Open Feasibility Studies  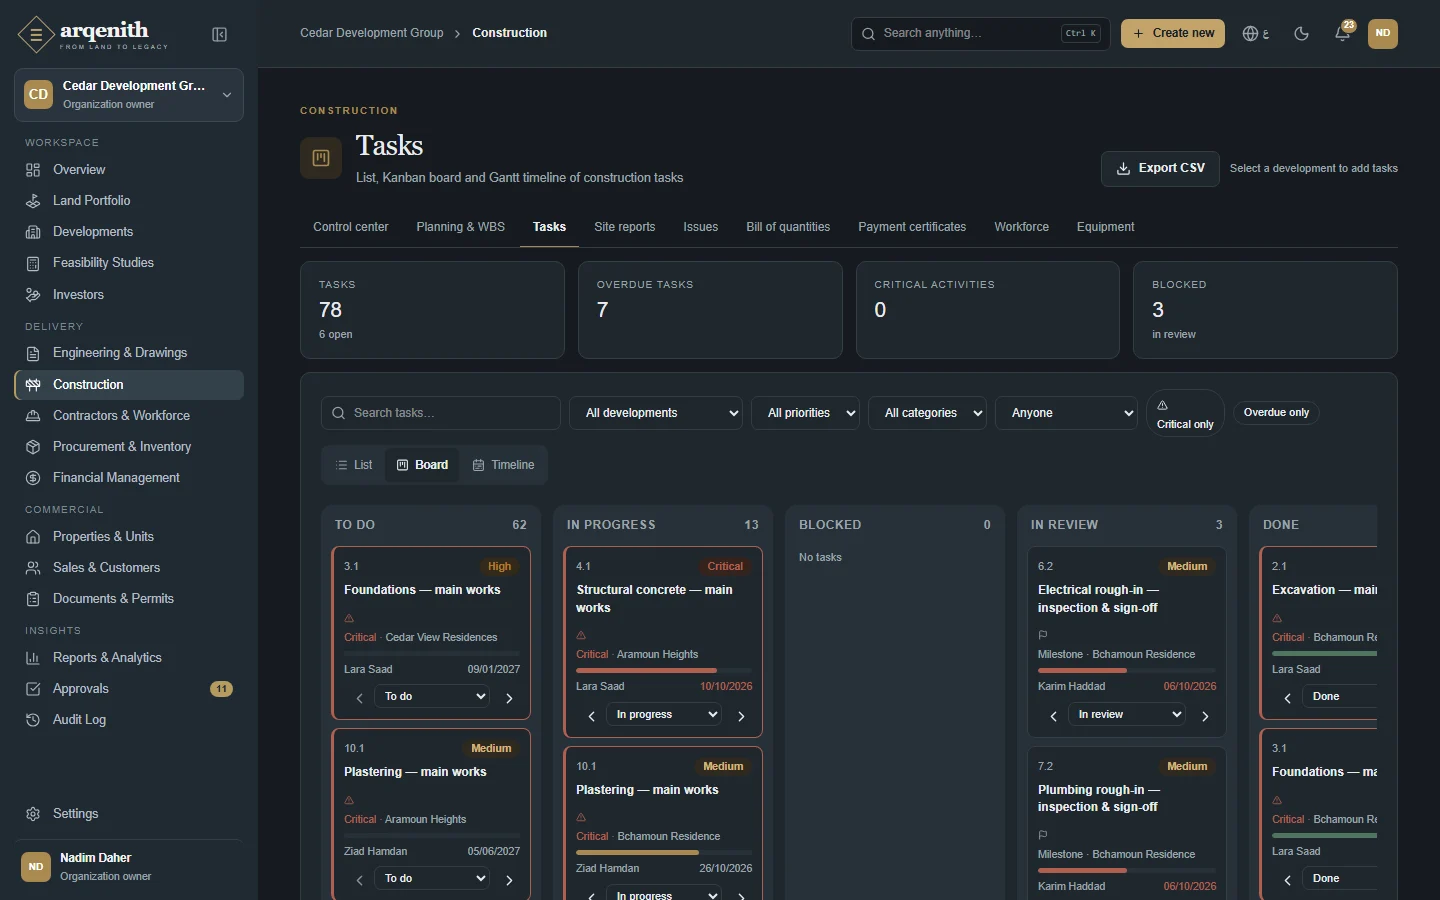(x=129, y=263)
